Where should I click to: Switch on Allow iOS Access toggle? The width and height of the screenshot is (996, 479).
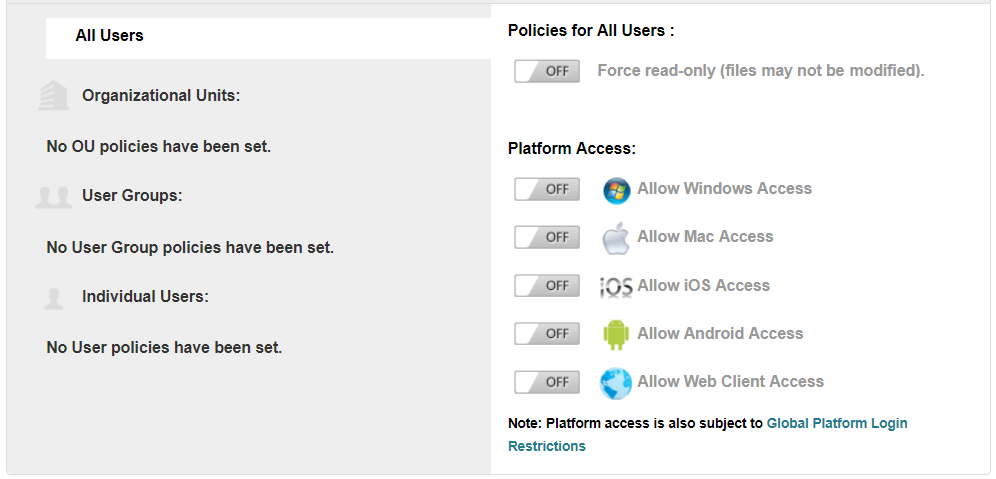tap(547, 286)
